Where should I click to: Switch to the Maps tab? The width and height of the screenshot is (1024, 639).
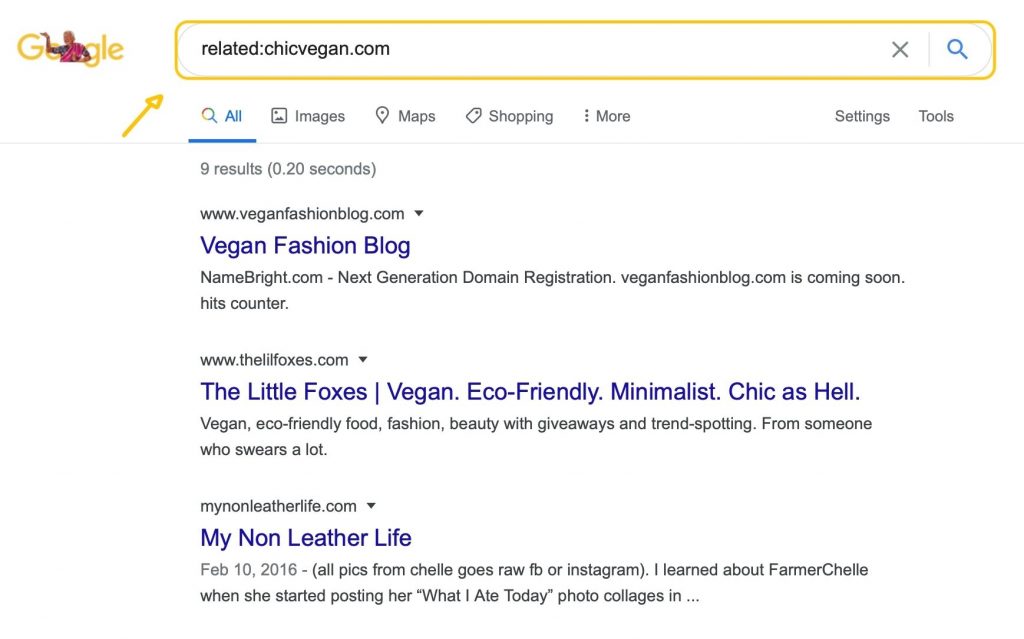point(405,116)
